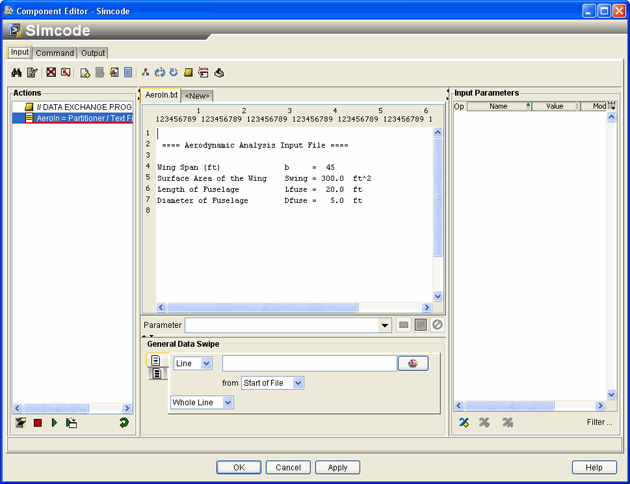The height and width of the screenshot is (484, 630).
Task: Click the swipe action button beside line field
Action: [x=412, y=364]
